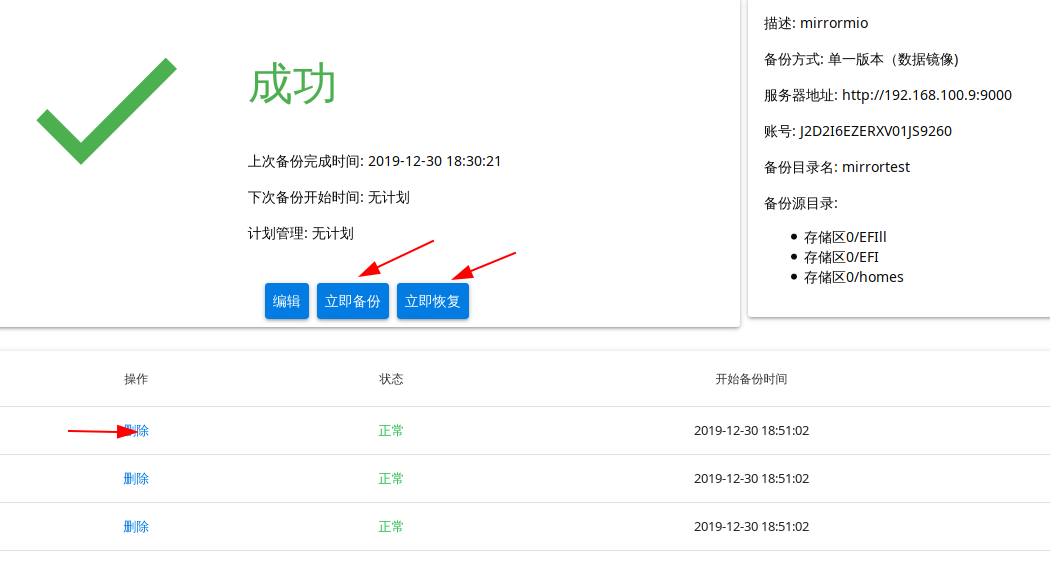Select the 存储区0/homes source directory item

pos(853,277)
